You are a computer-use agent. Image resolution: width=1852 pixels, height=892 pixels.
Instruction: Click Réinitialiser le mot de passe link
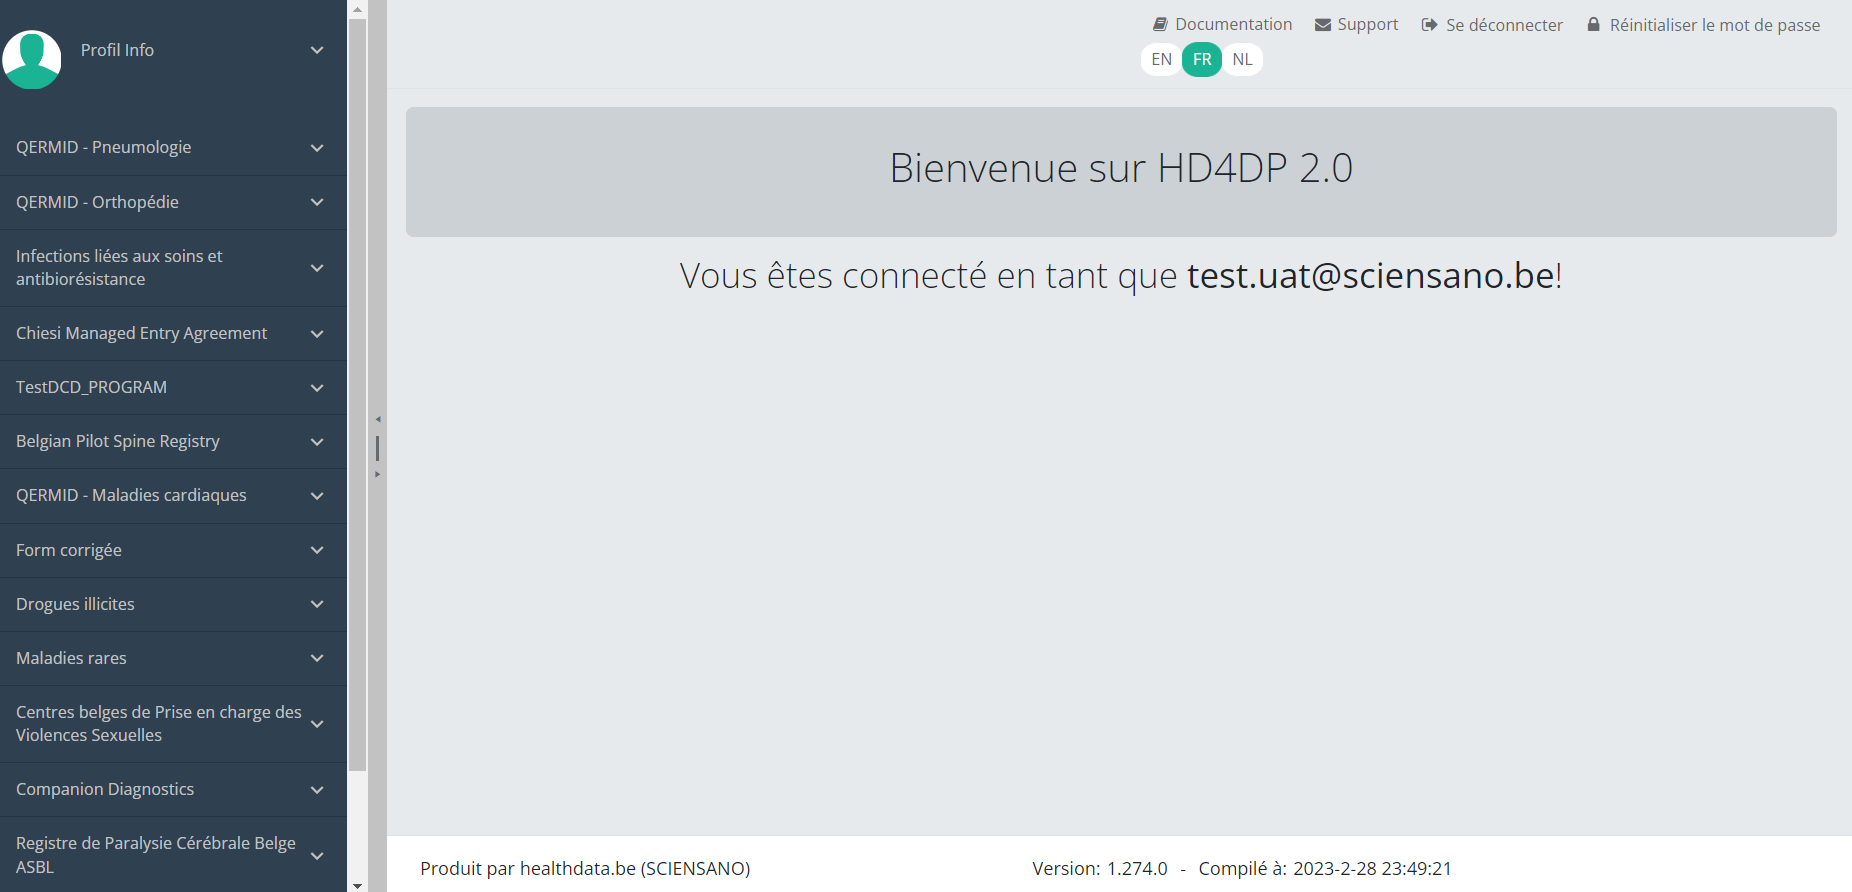1714,25
